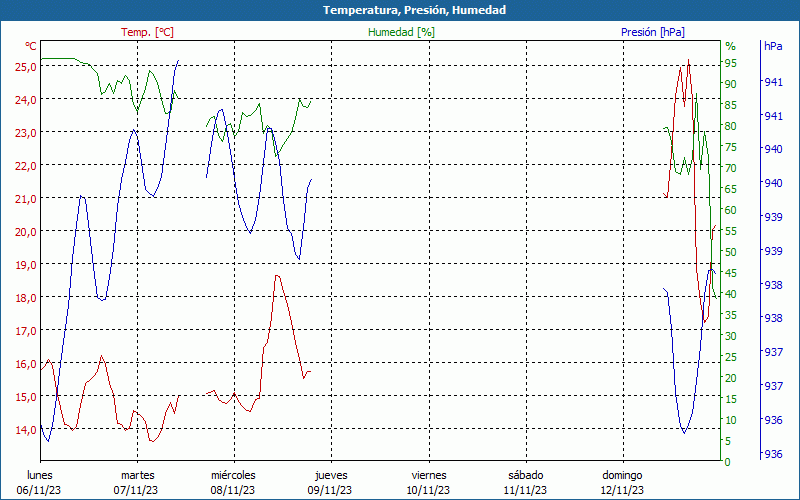
Task: Click the 65 humidity axis value
Action: point(731,189)
